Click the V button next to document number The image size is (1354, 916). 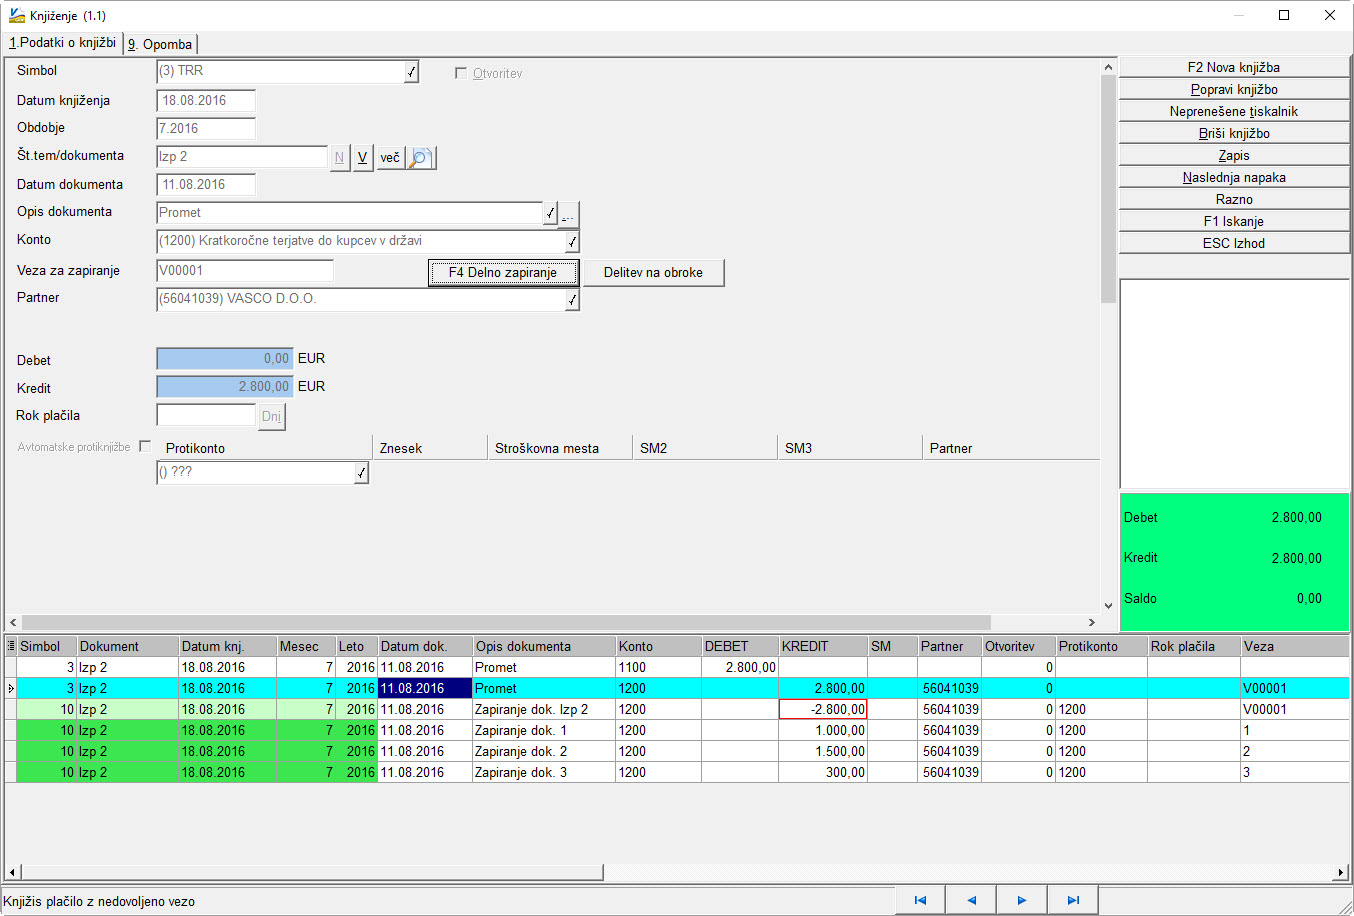[x=362, y=158]
